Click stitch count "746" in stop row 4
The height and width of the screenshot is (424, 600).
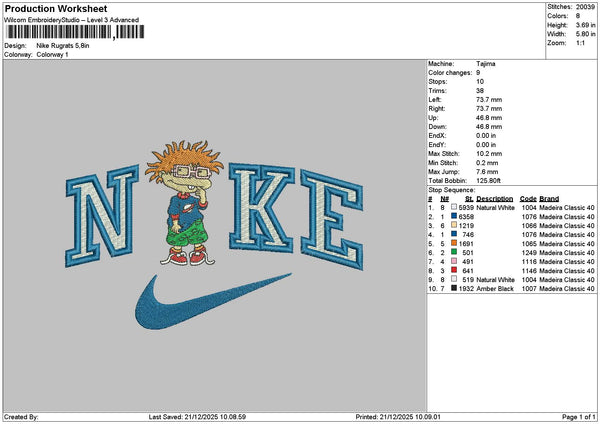[468, 235]
